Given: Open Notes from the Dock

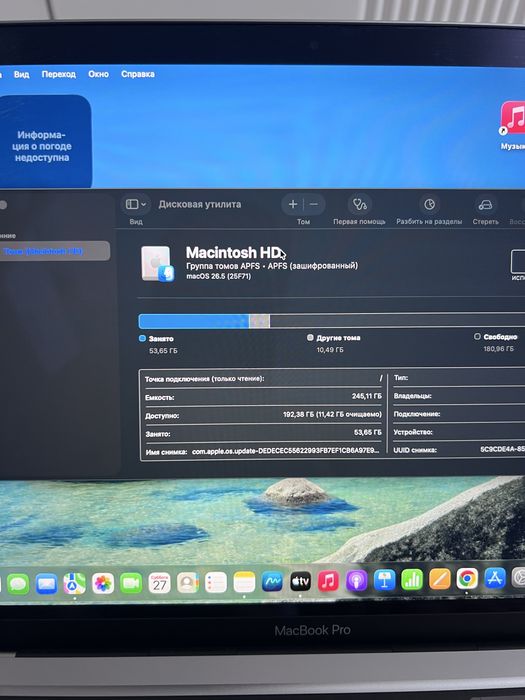Looking at the screenshot, I should point(244,582).
